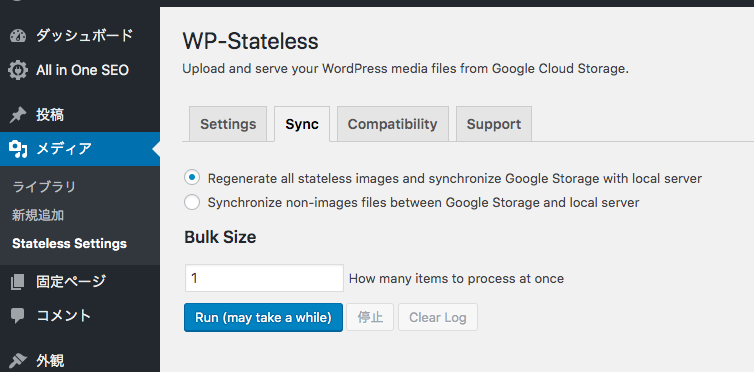Click the Run (may take a while) button
Viewport: 754px width, 372px height.
point(264,317)
